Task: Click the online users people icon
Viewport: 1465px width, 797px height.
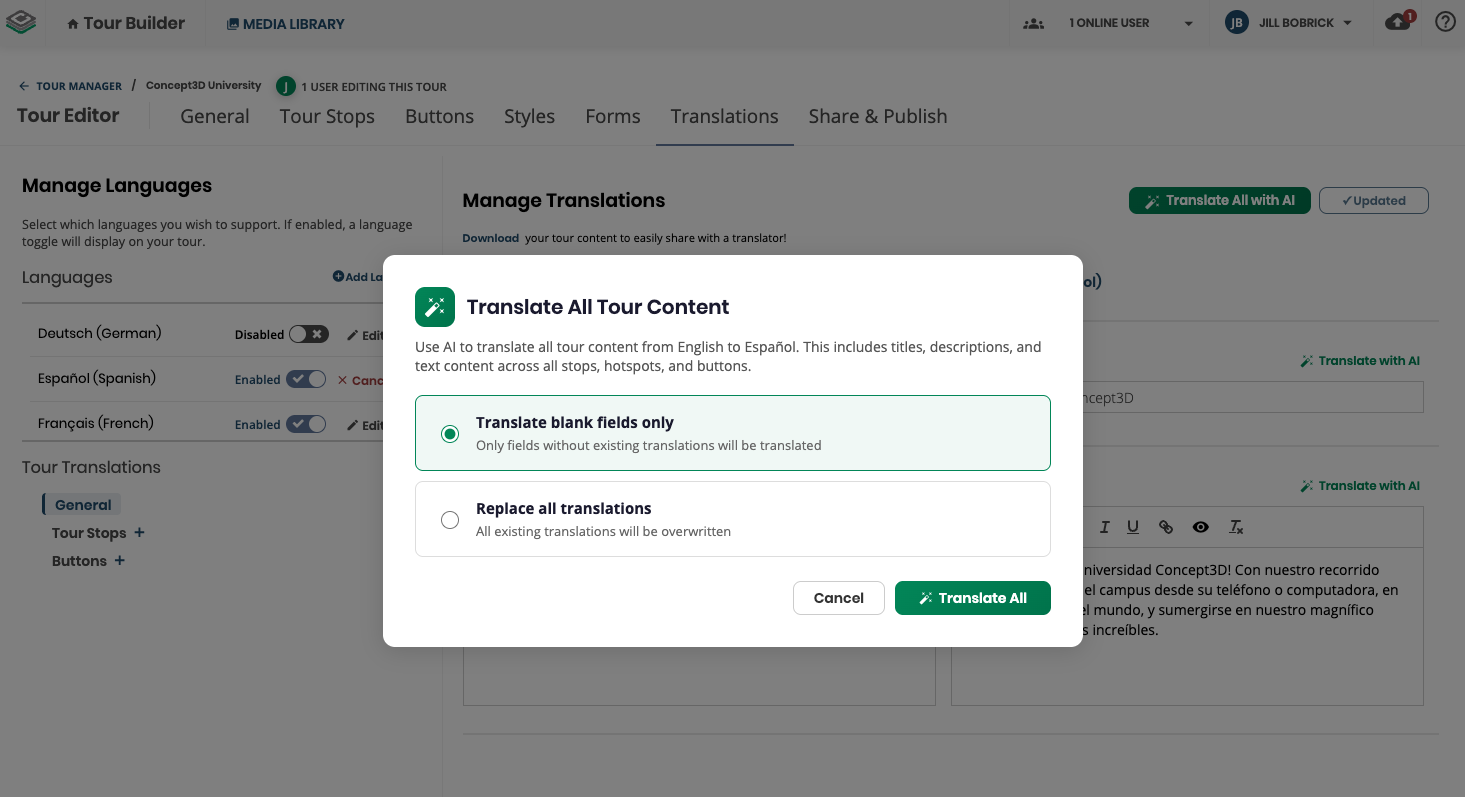Action: pos(1033,23)
